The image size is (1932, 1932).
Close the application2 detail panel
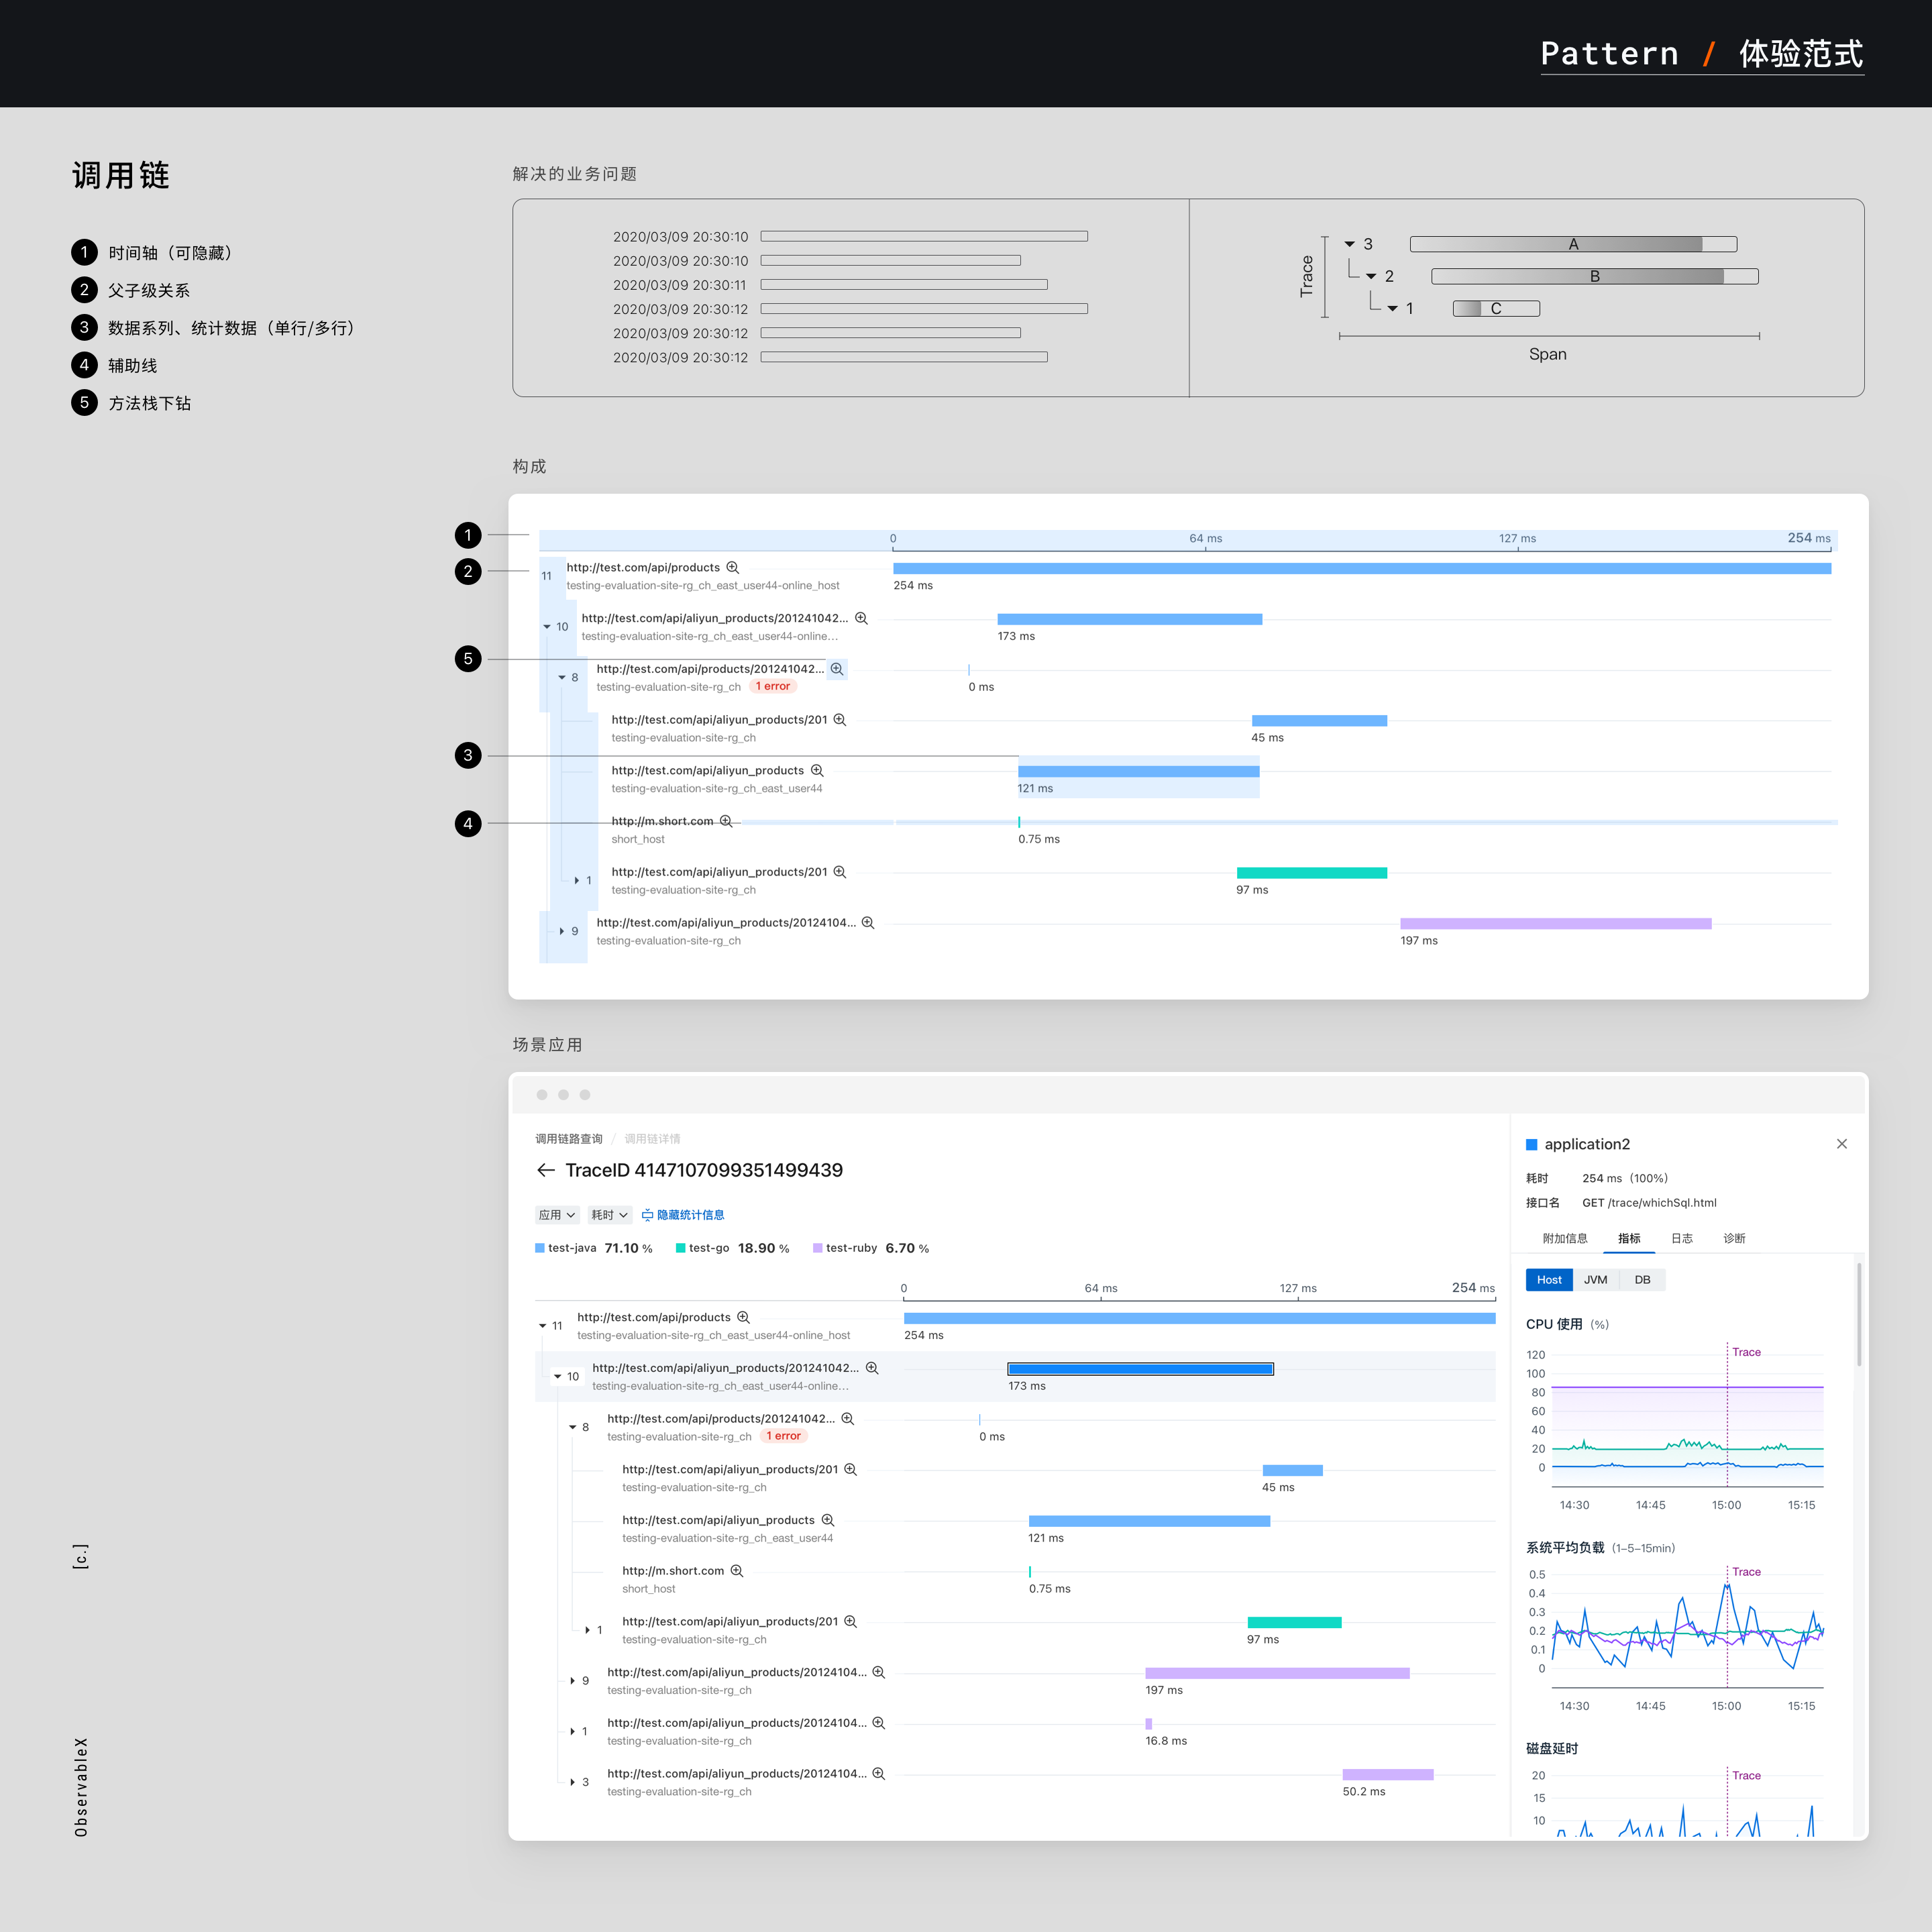tap(1841, 1144)
